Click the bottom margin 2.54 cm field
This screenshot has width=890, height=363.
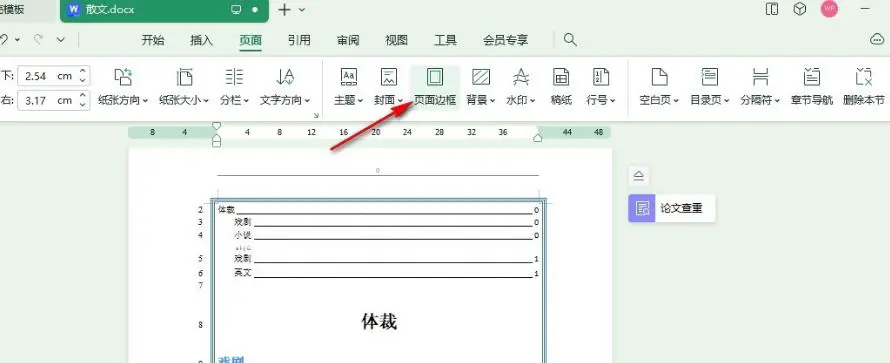pos(48,75)
